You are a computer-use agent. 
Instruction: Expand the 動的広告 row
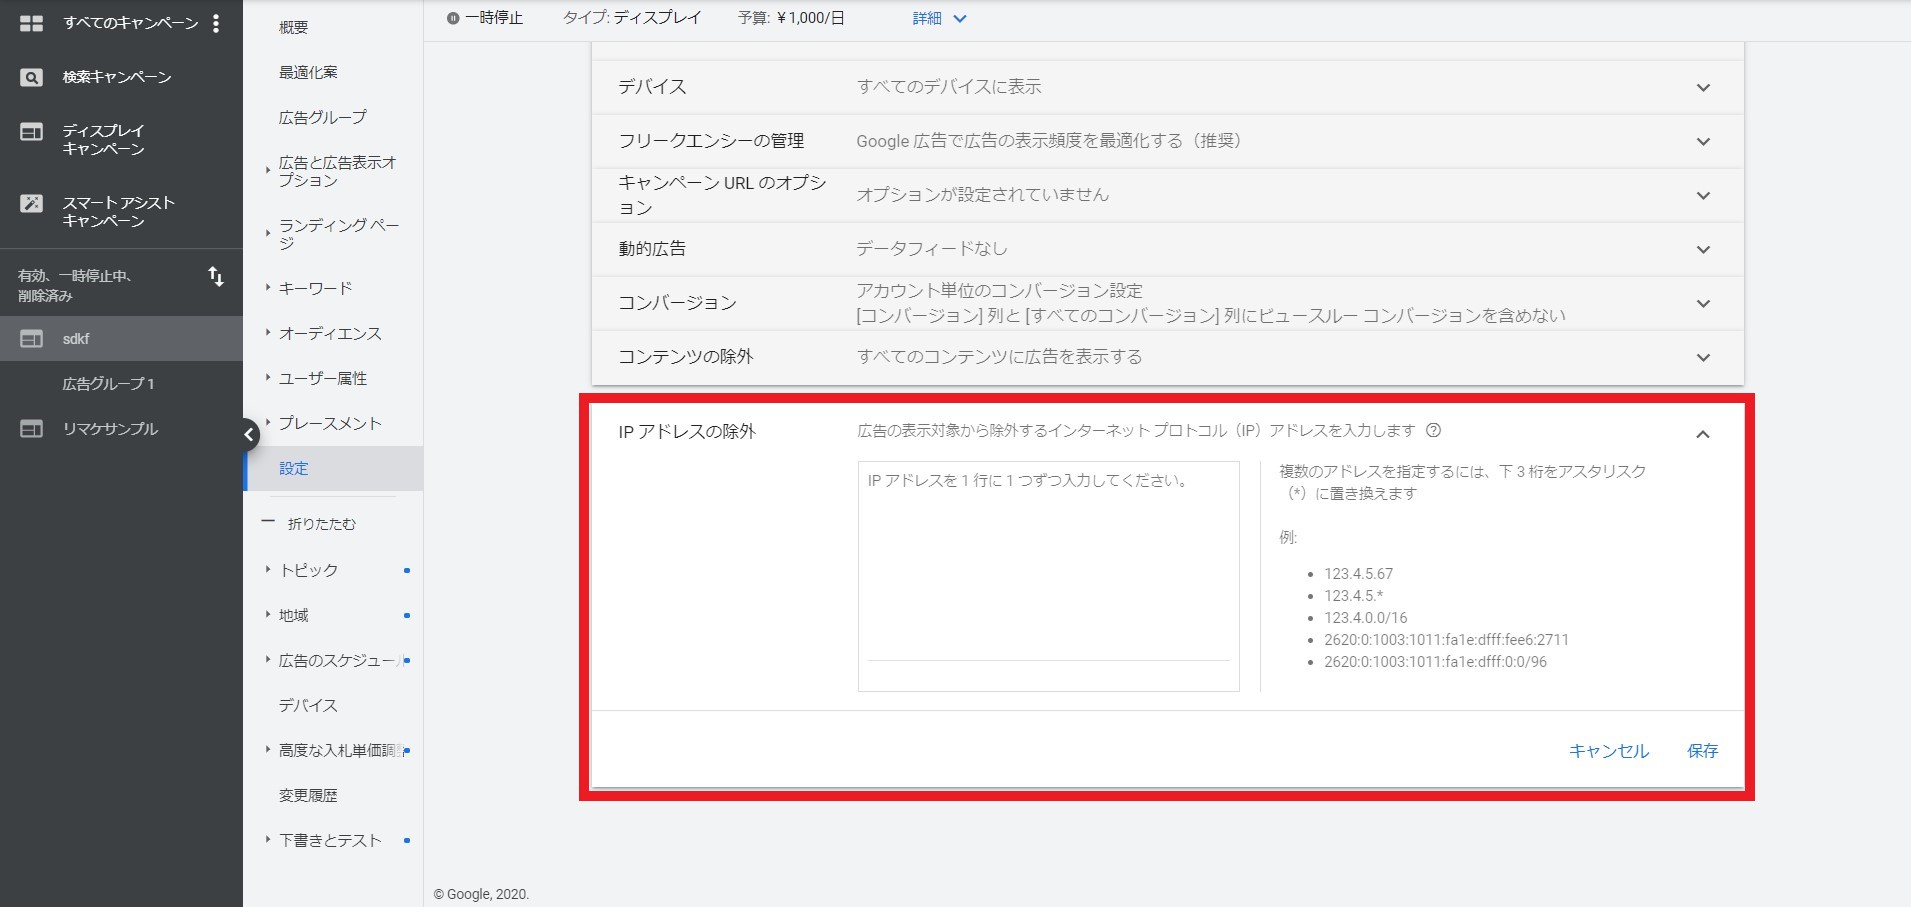[x=1703, y=249]
